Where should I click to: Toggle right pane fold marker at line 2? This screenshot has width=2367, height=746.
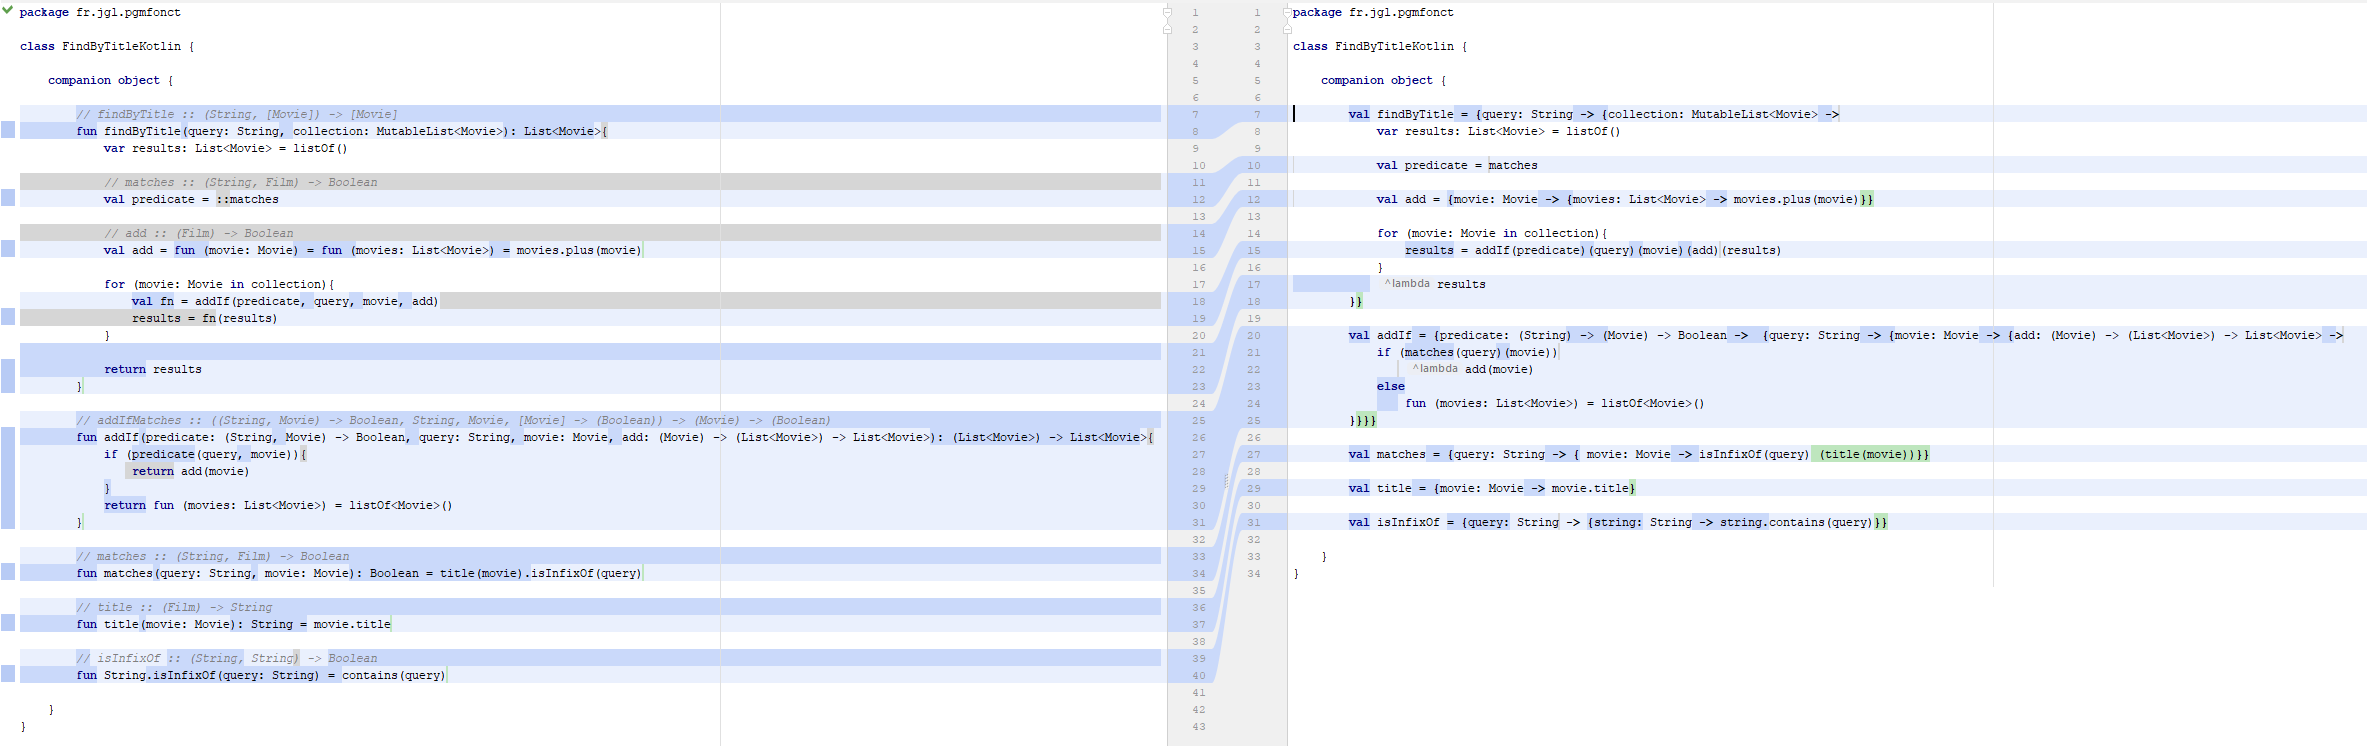tap(1287, 29)
